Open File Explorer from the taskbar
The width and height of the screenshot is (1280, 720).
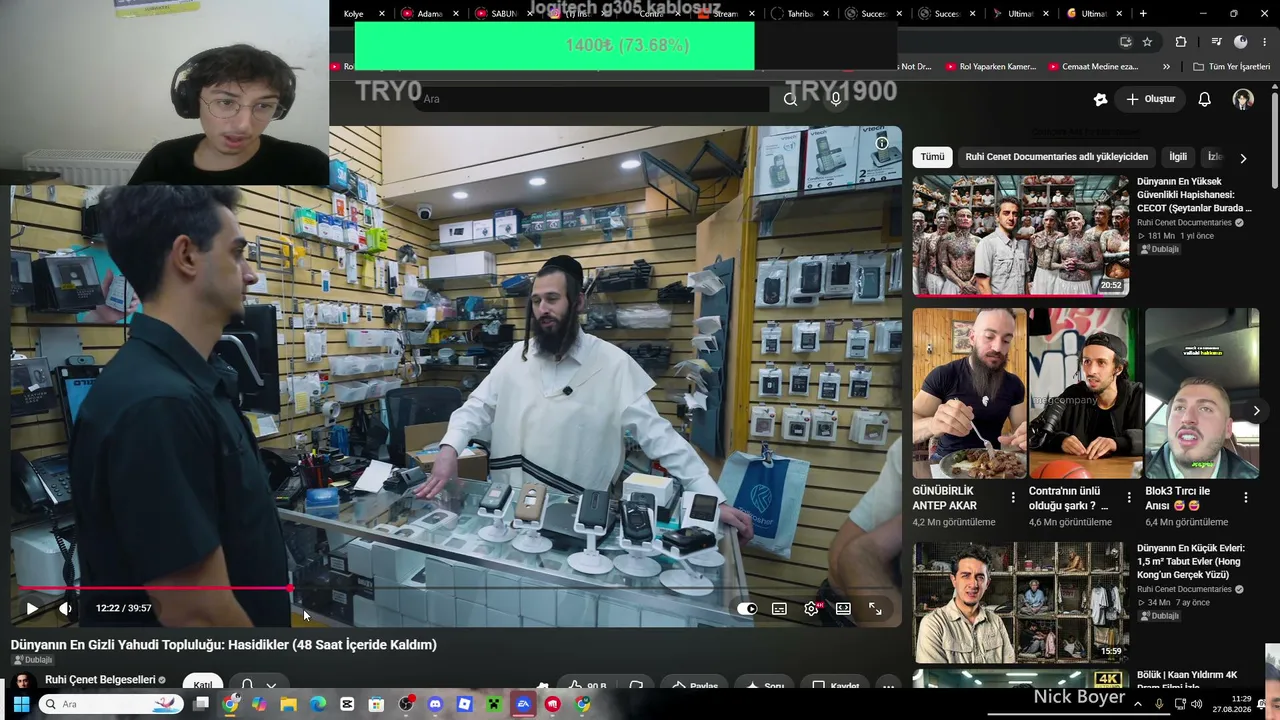click(x=288, y=704)
